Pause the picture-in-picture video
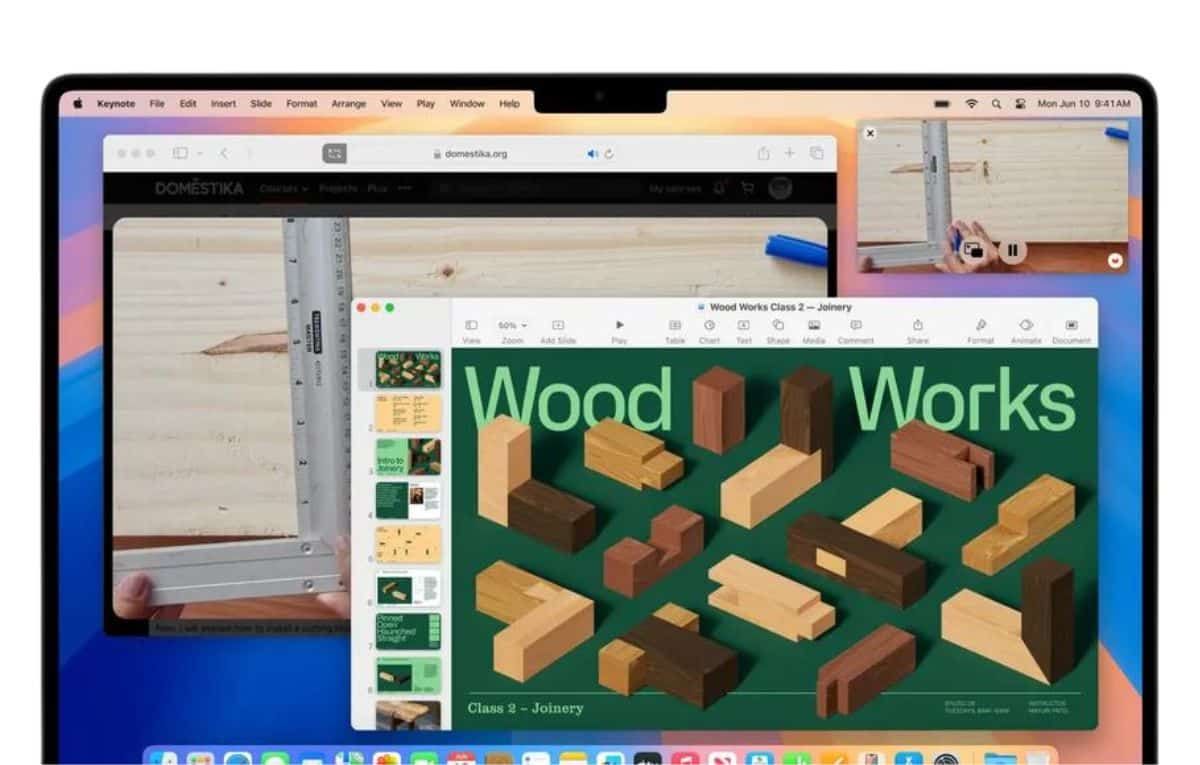The image size is (1200, 765). [x=1012, y=250]
